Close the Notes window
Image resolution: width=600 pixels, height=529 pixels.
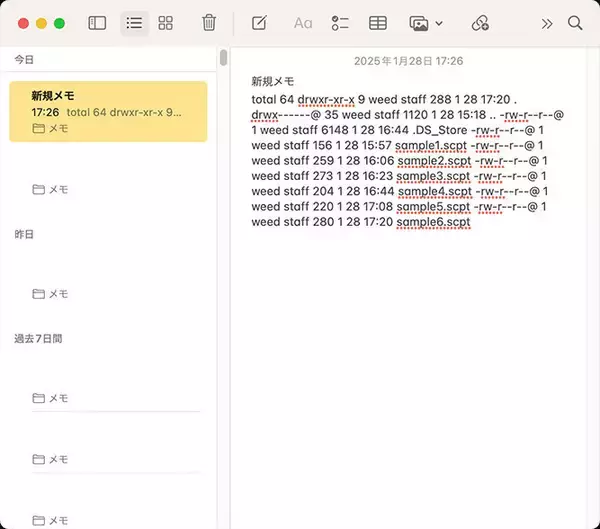pos(23,24)
